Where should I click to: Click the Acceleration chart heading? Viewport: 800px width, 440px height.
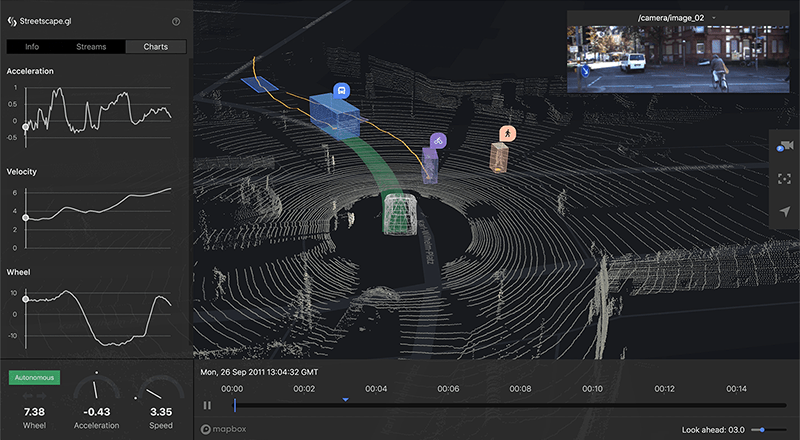[30, 71]
